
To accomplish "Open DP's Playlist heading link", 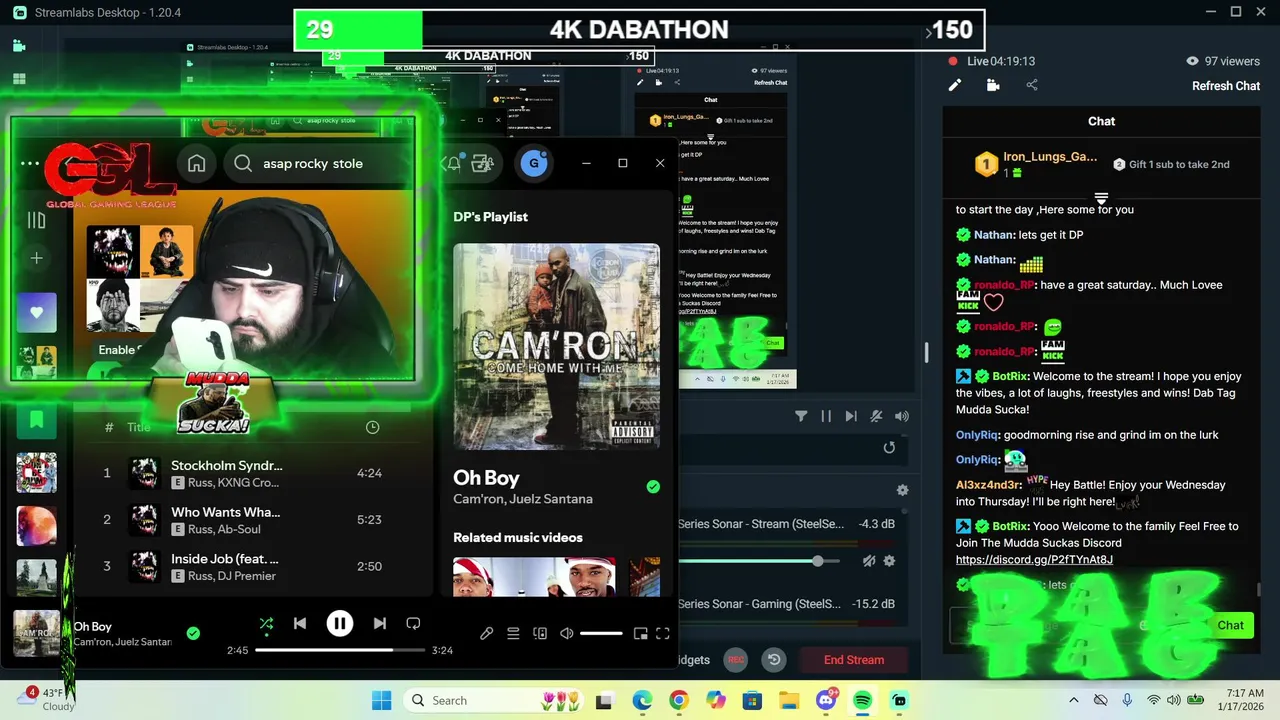I will coord(490,217).
